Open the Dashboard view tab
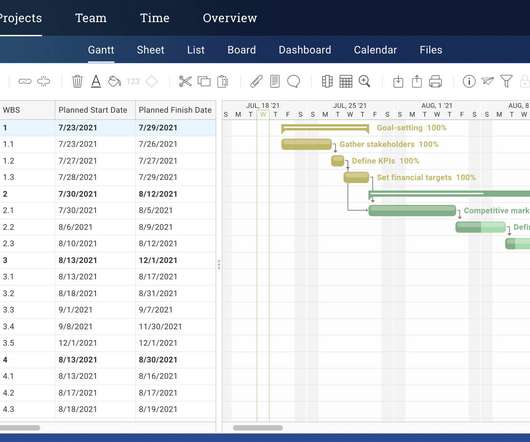 click(305, 50)
